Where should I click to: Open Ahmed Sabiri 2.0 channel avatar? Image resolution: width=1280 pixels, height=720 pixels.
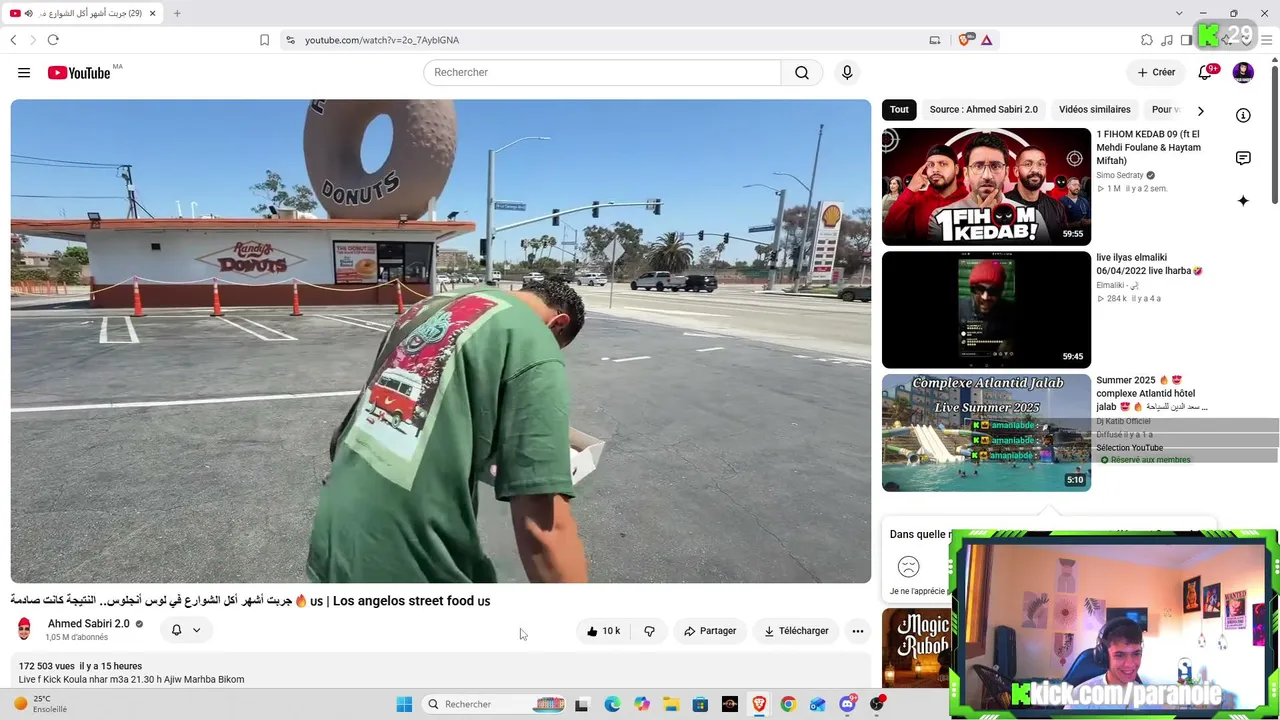point(24,630)
